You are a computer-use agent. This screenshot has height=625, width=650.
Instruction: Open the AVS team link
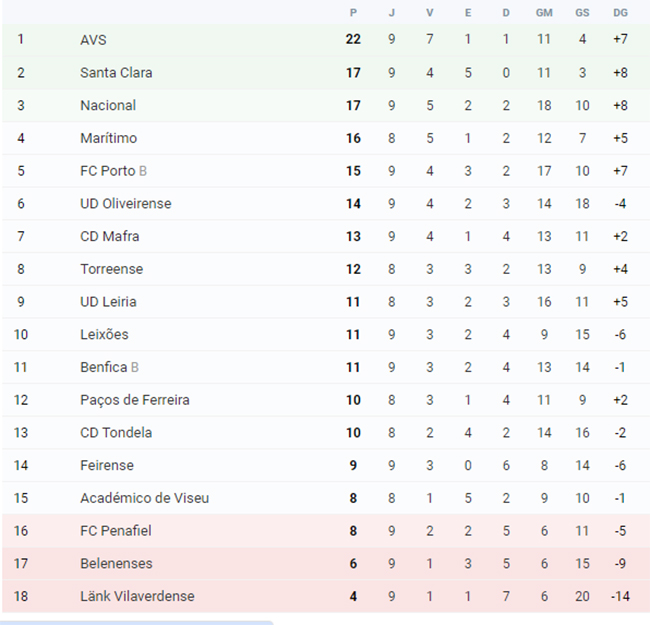(x=93, y=40)
